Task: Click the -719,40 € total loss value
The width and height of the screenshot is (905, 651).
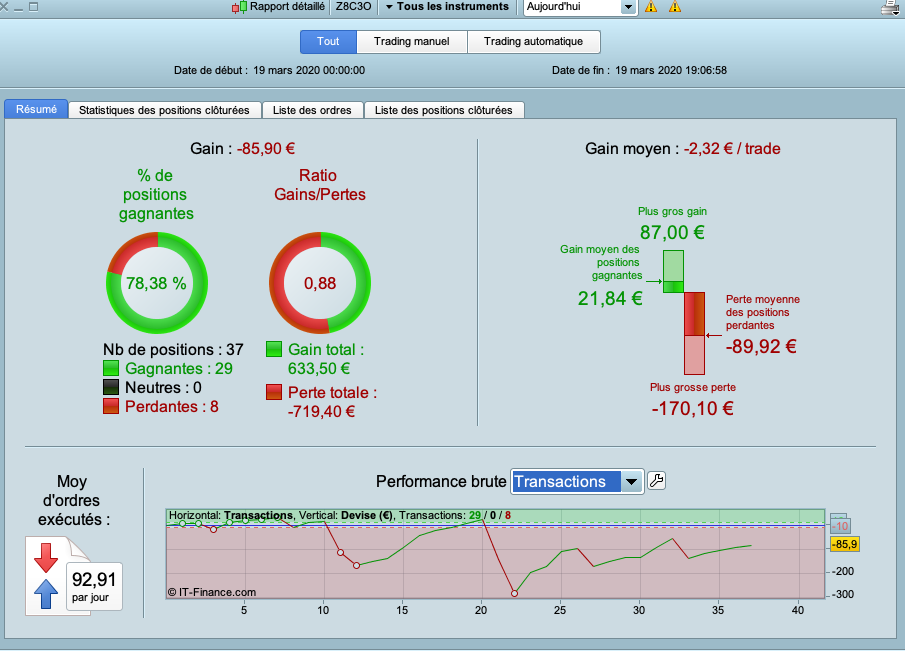Action: coord(321,411)
